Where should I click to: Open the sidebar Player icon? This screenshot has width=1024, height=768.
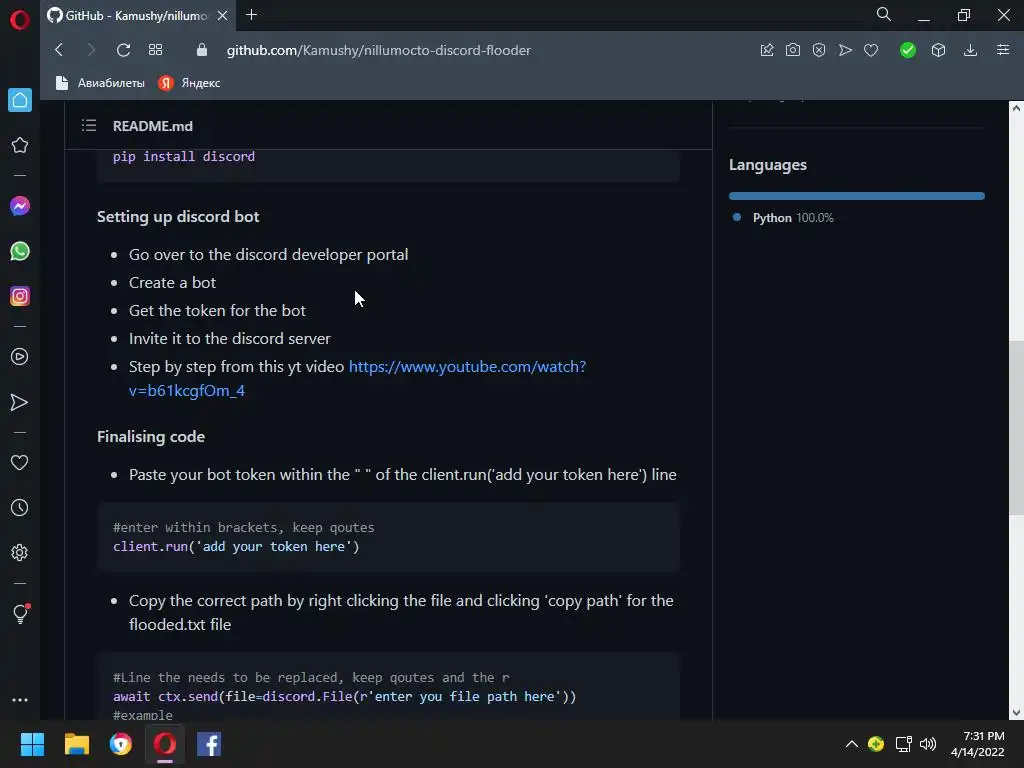pyautogui.click(x=20, y=357)
